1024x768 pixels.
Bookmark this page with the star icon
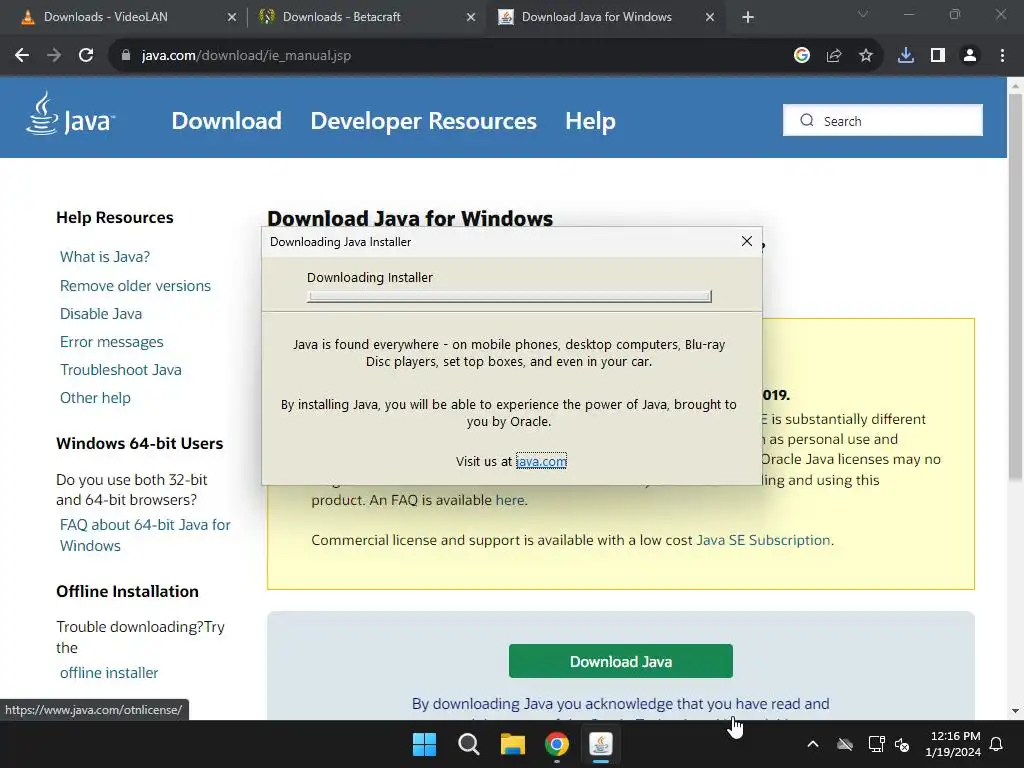(866, 56)
